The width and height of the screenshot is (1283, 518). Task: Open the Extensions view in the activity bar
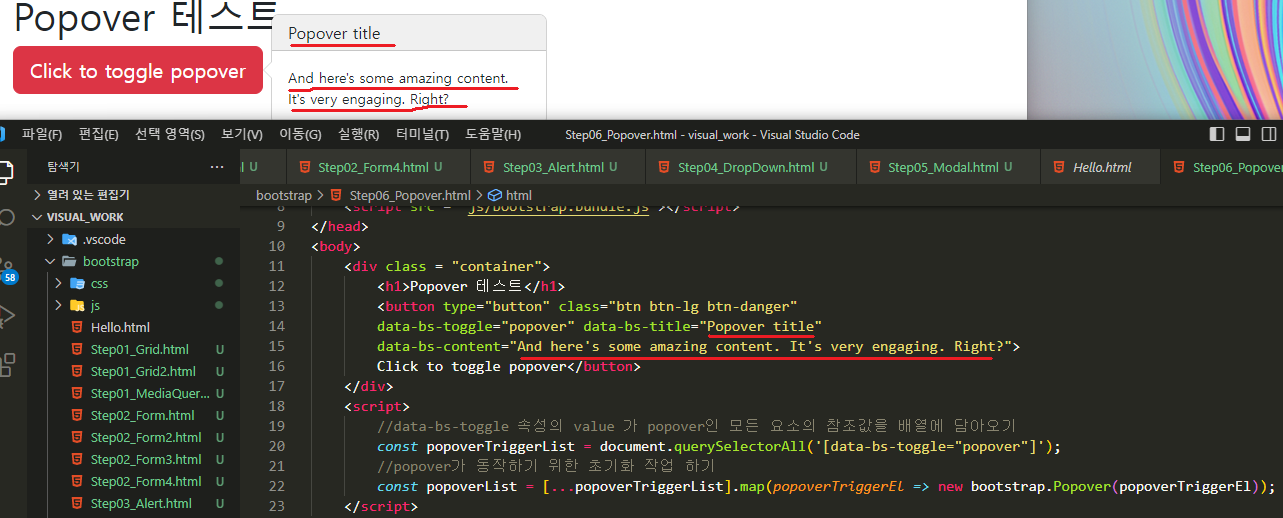[x=6, y=364]
